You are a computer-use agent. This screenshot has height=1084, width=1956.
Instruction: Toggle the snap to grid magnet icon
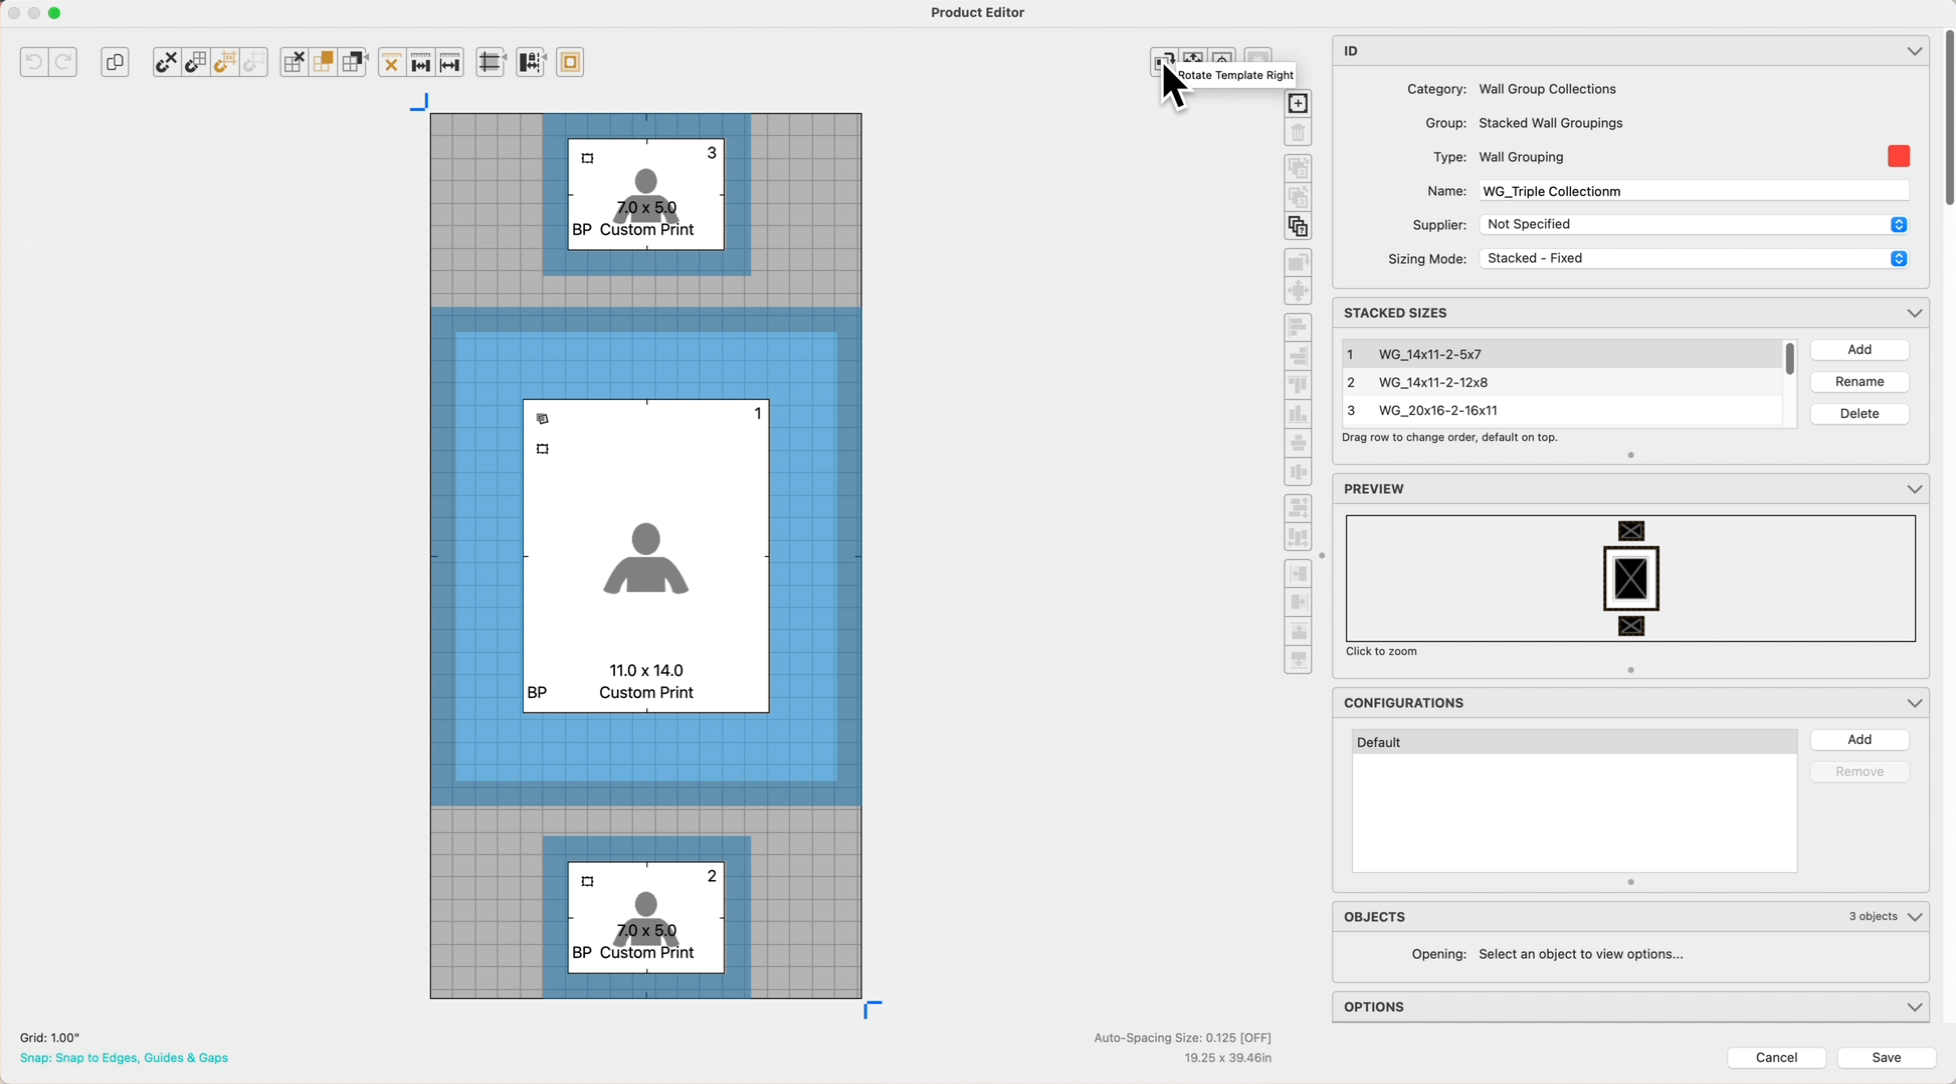[196, 62]
